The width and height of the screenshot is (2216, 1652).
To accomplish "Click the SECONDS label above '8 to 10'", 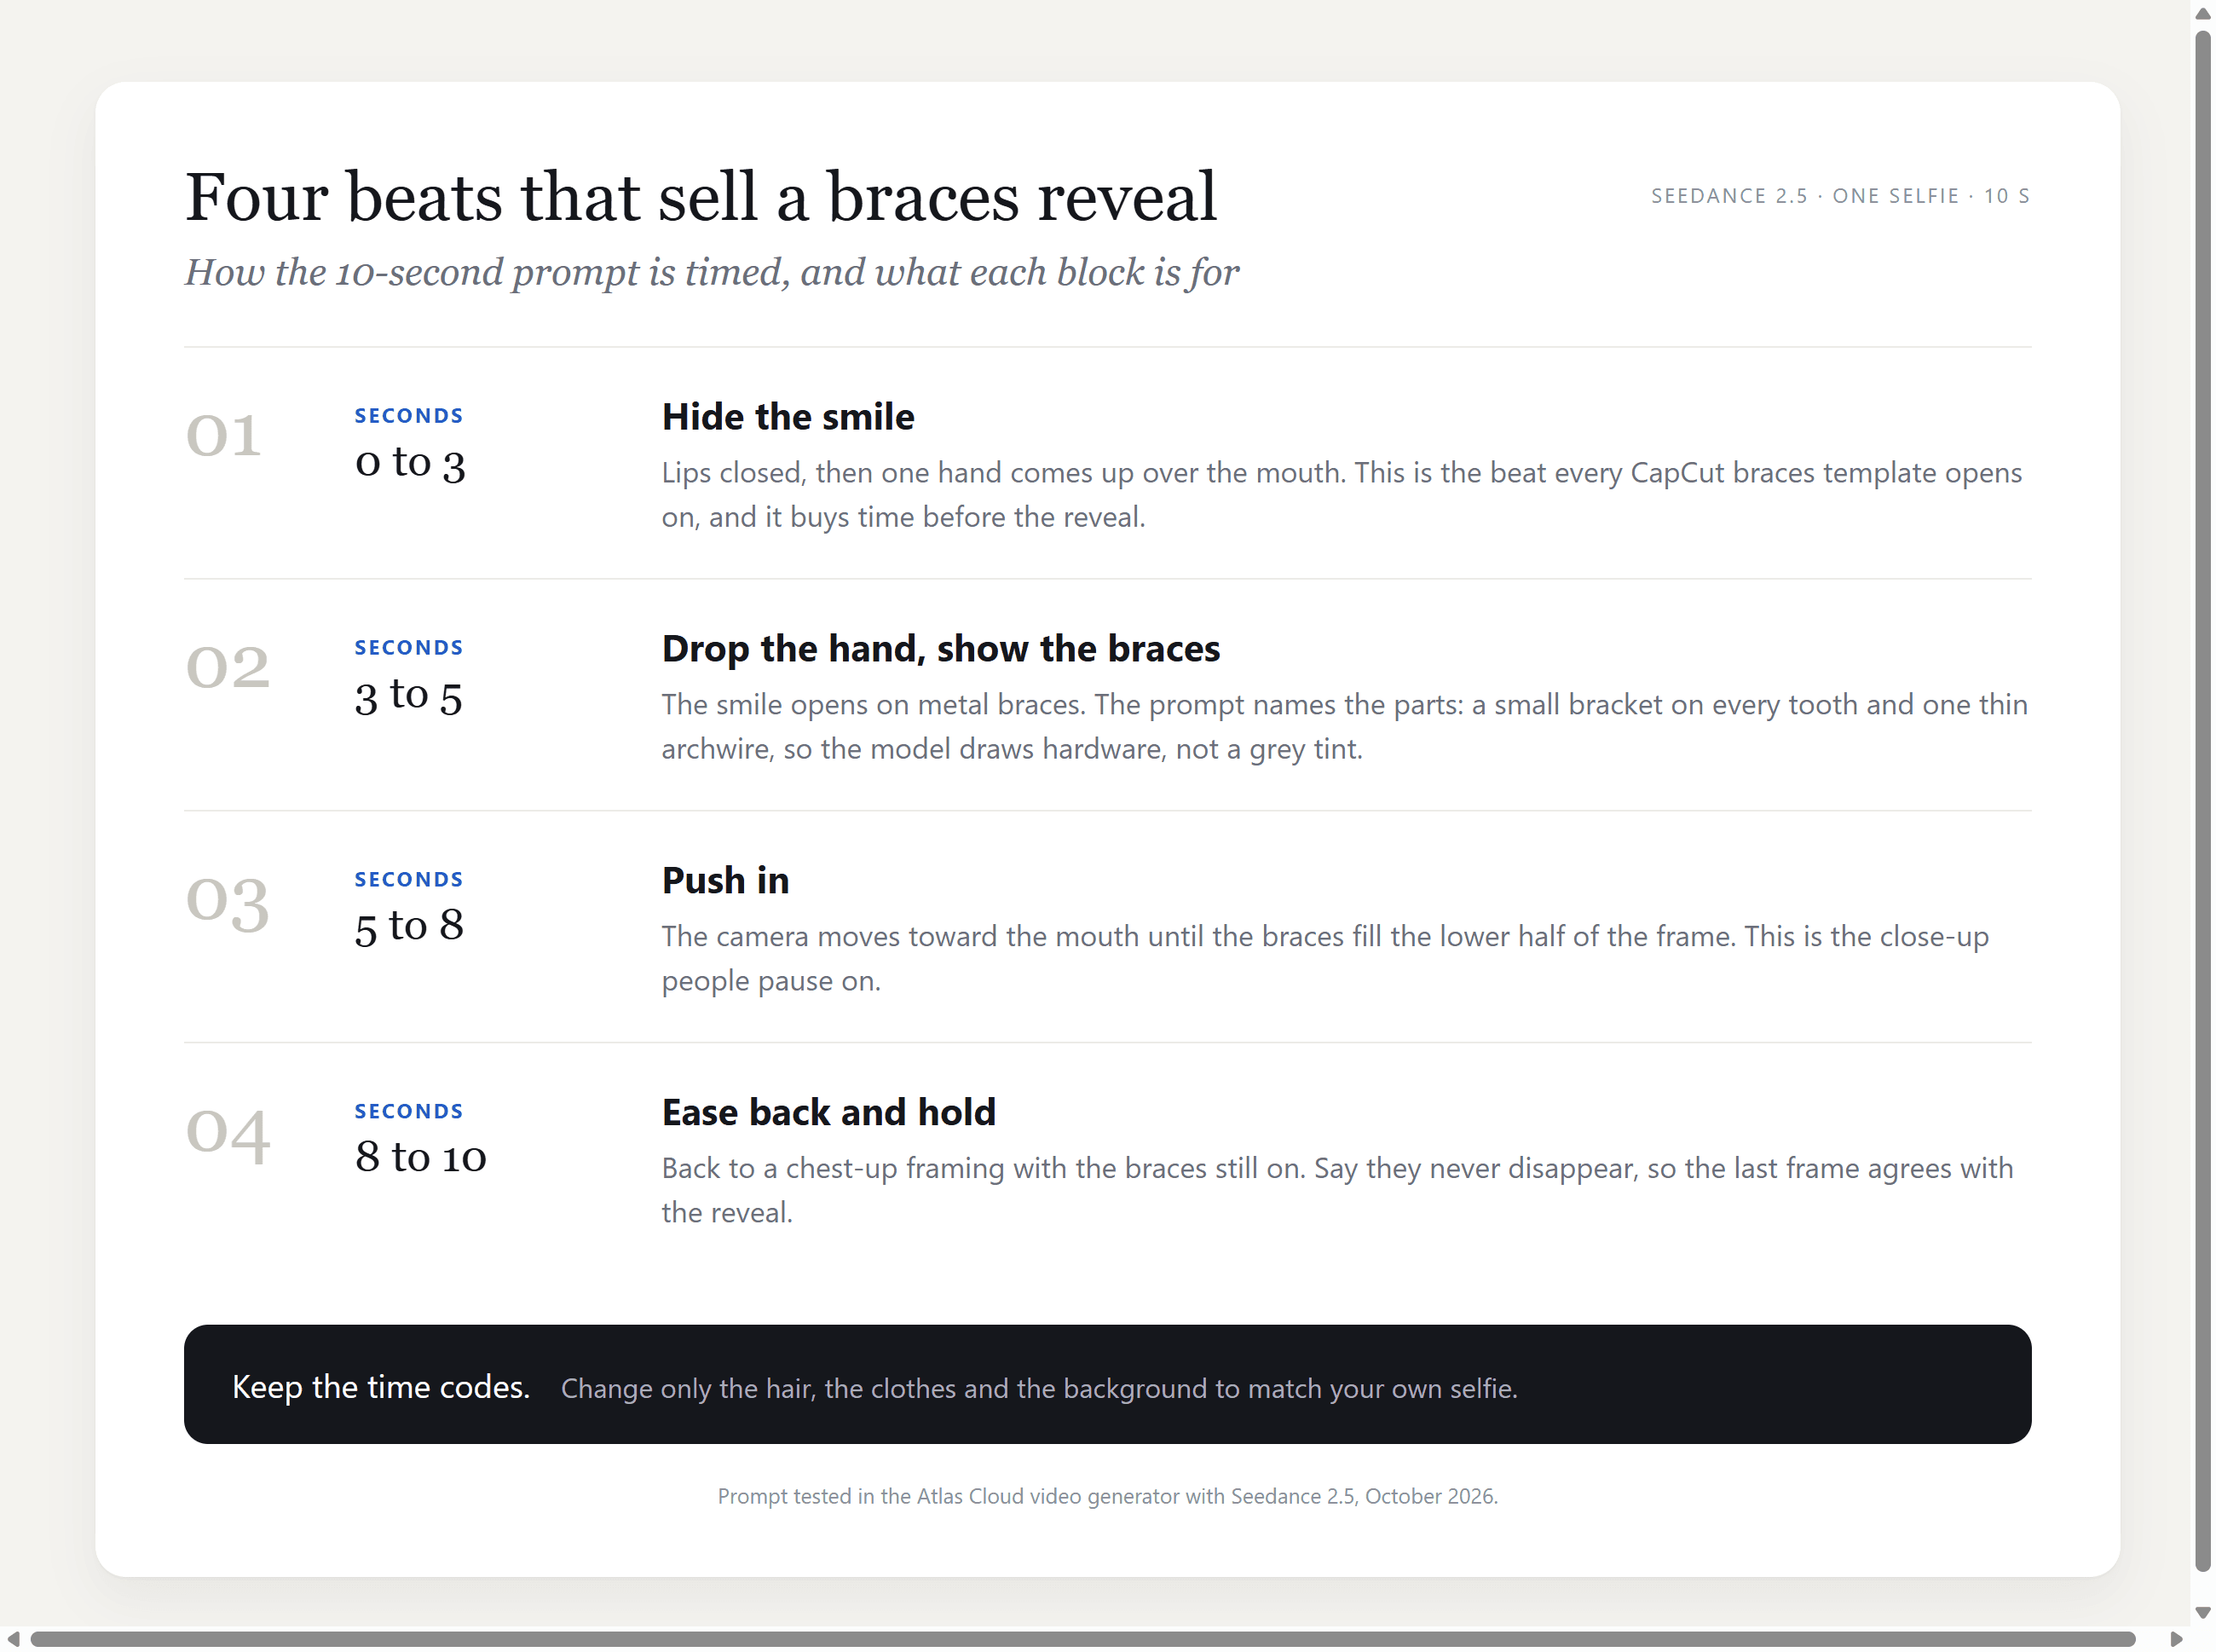I will tap(409, 1111).
